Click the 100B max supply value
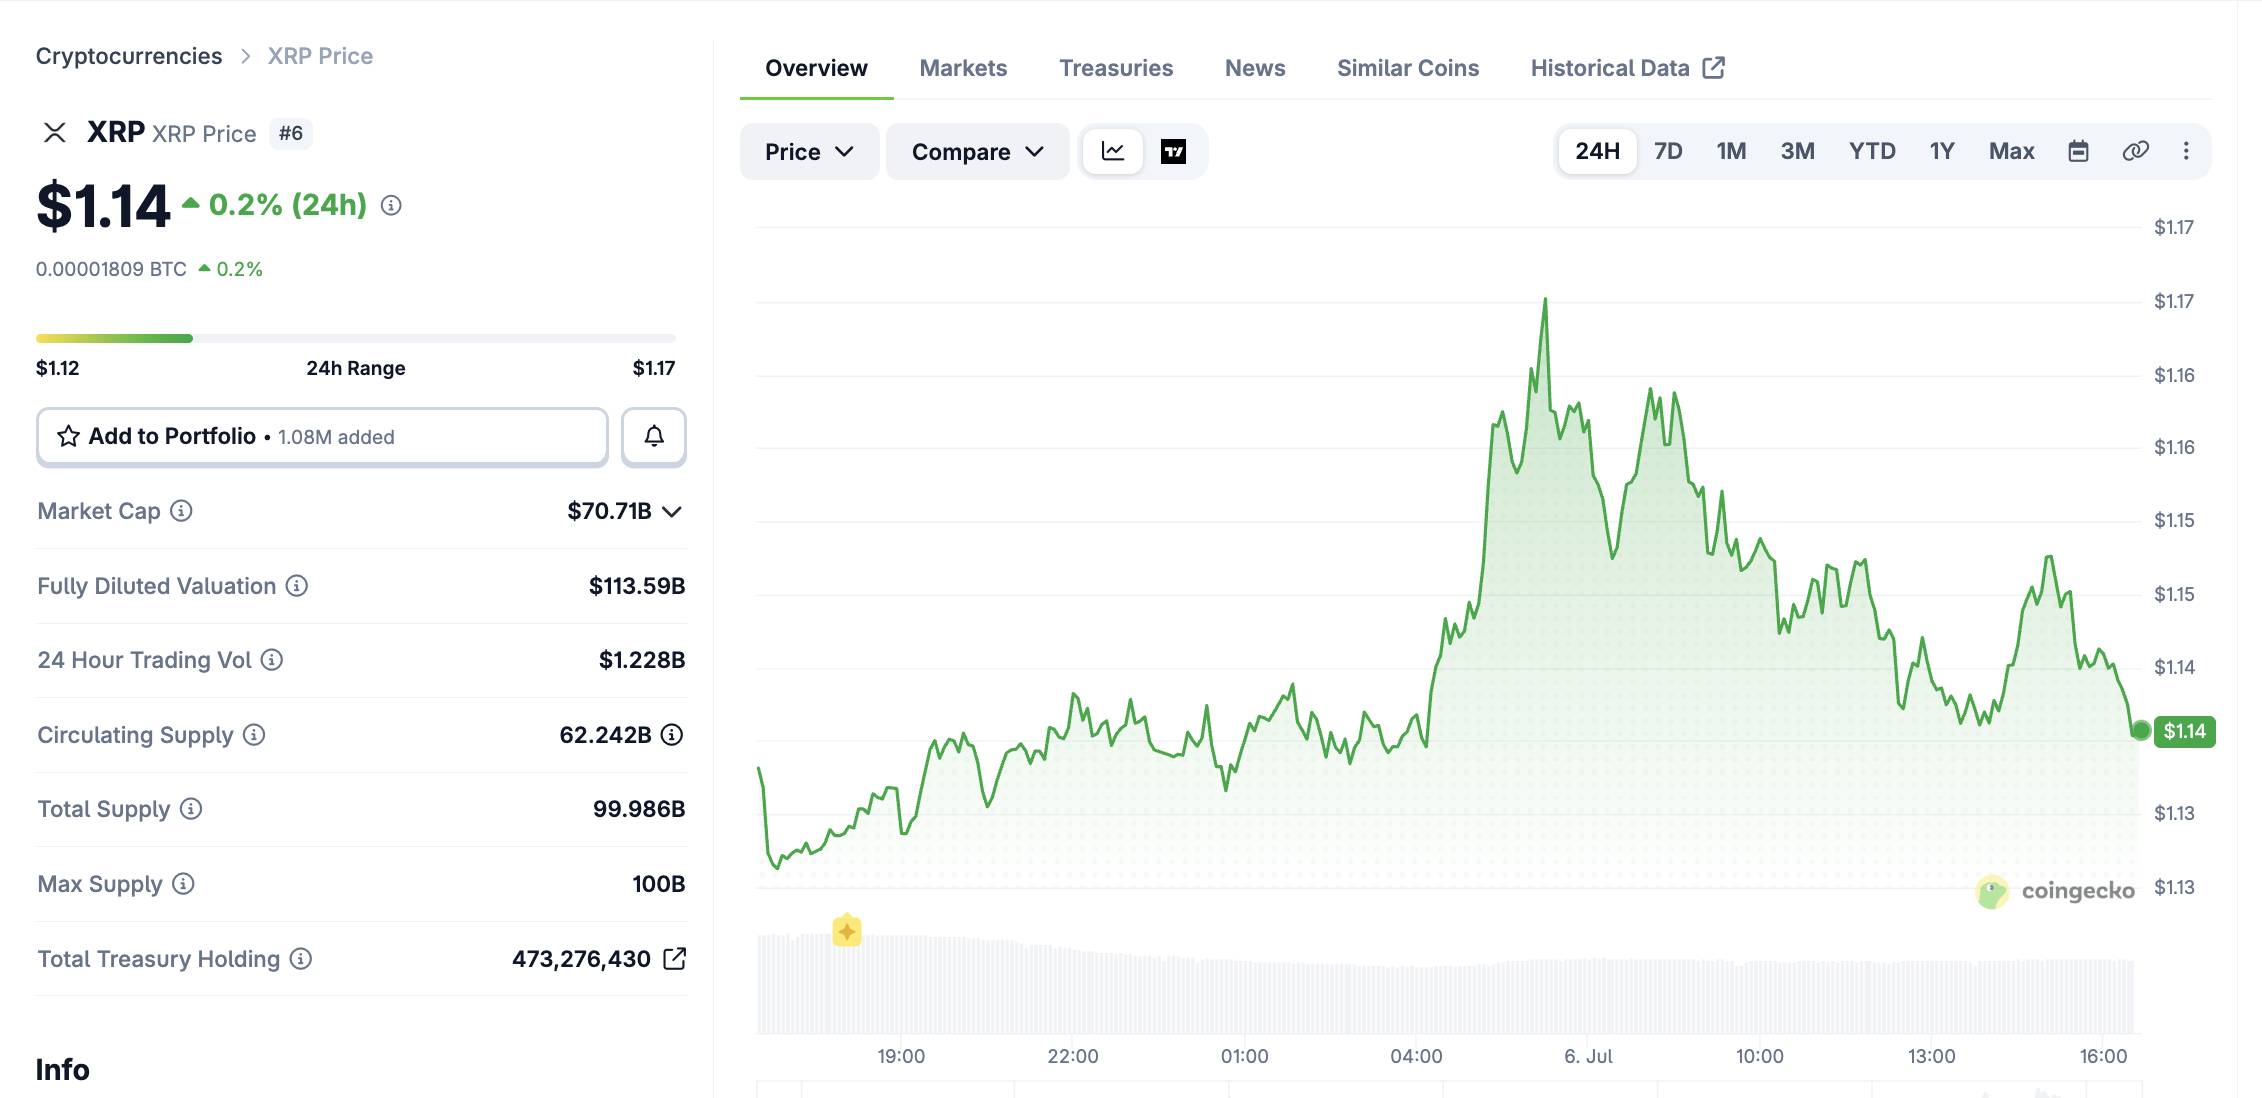 pos(659,884)
